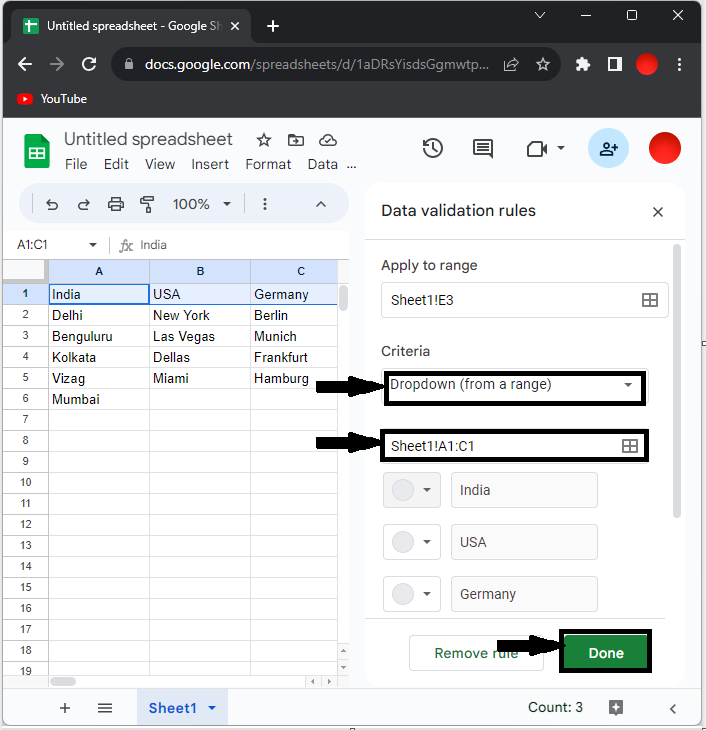Open the Explore icon in status bar

[616, 708]
